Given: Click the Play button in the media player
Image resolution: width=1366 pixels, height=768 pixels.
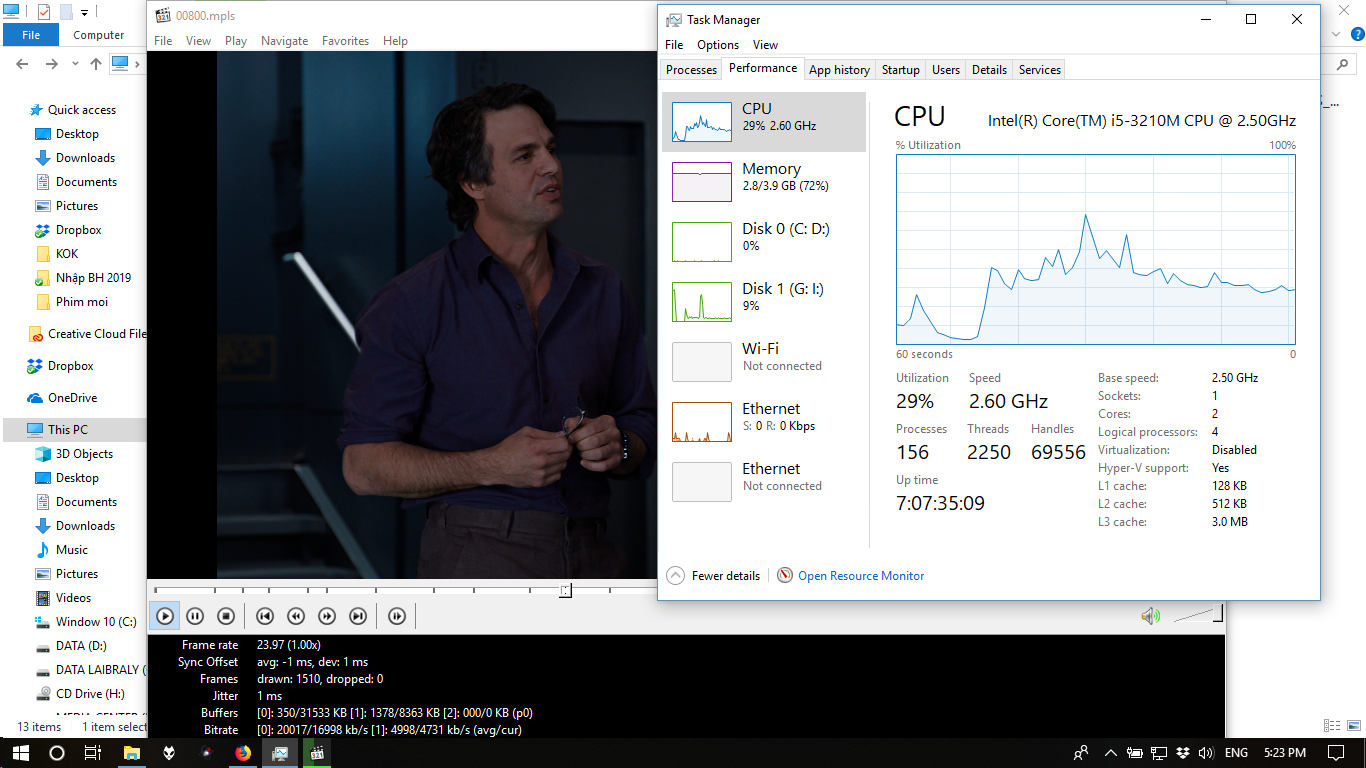Looking at the screenshot, I should point(165,616).
